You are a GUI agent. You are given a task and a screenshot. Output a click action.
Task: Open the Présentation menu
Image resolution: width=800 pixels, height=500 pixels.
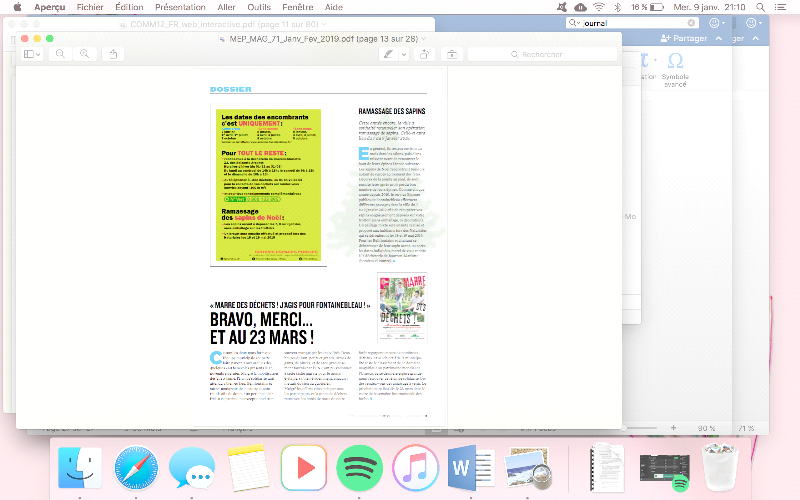[x=180, y=7]
